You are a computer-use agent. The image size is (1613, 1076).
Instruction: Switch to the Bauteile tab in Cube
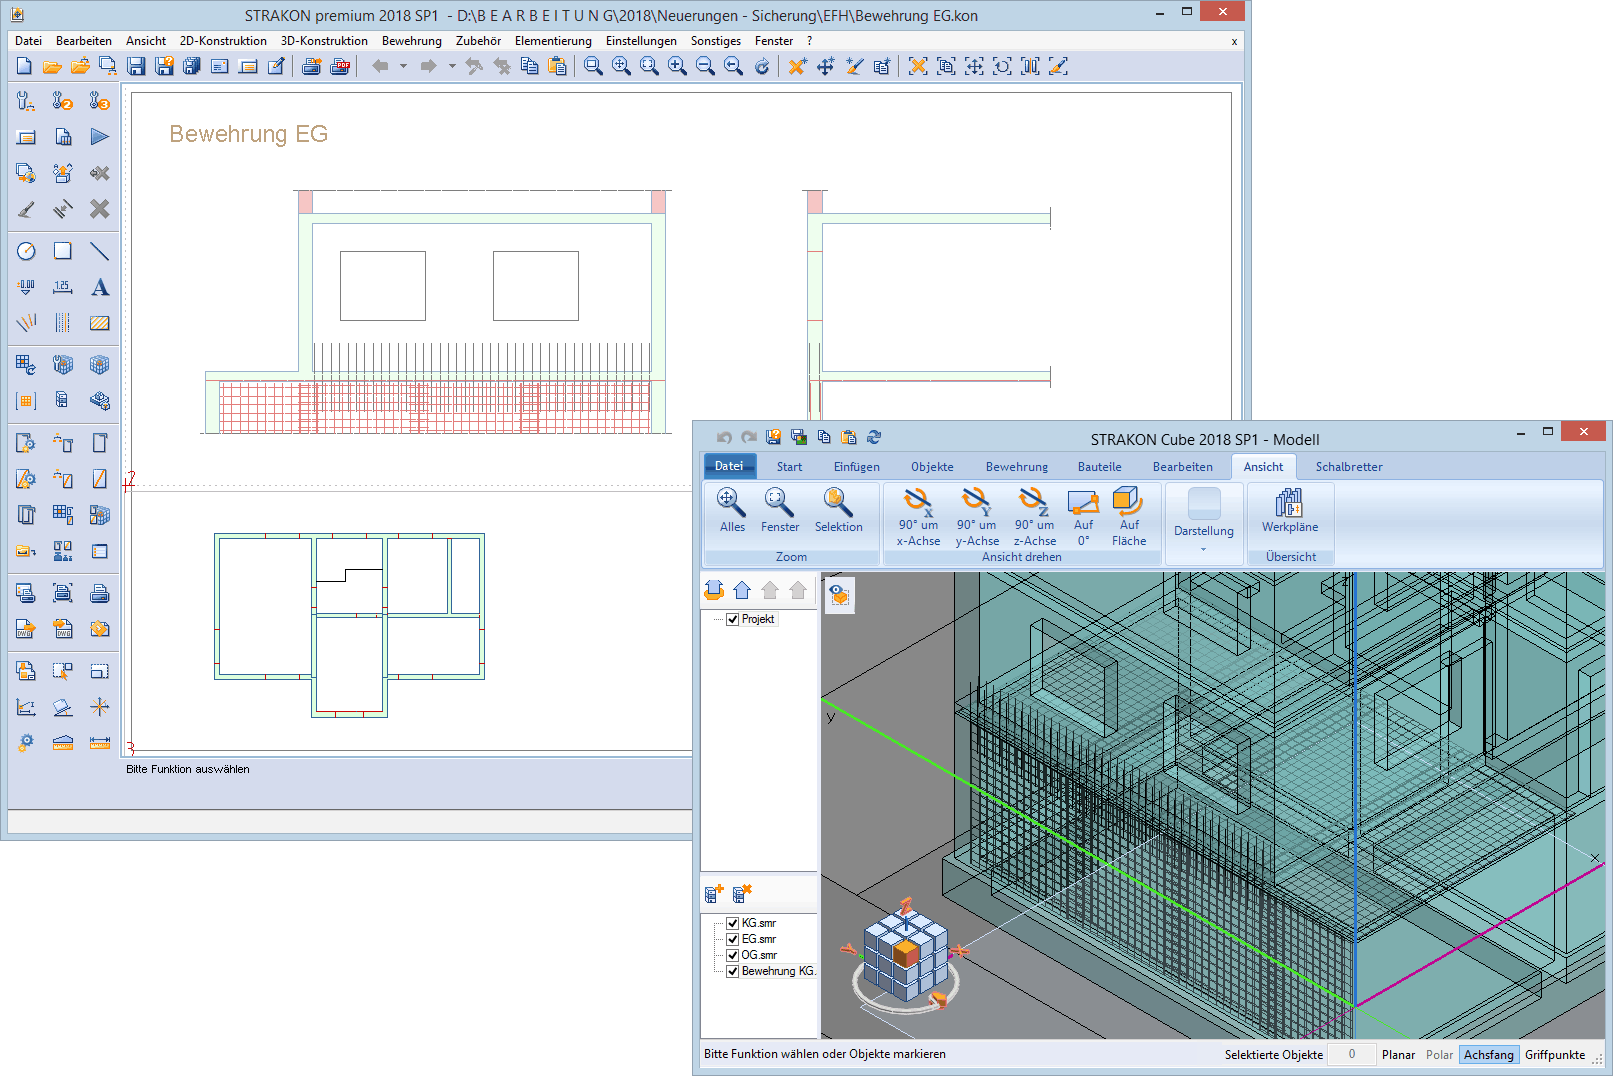click(x=1099, y=466)
